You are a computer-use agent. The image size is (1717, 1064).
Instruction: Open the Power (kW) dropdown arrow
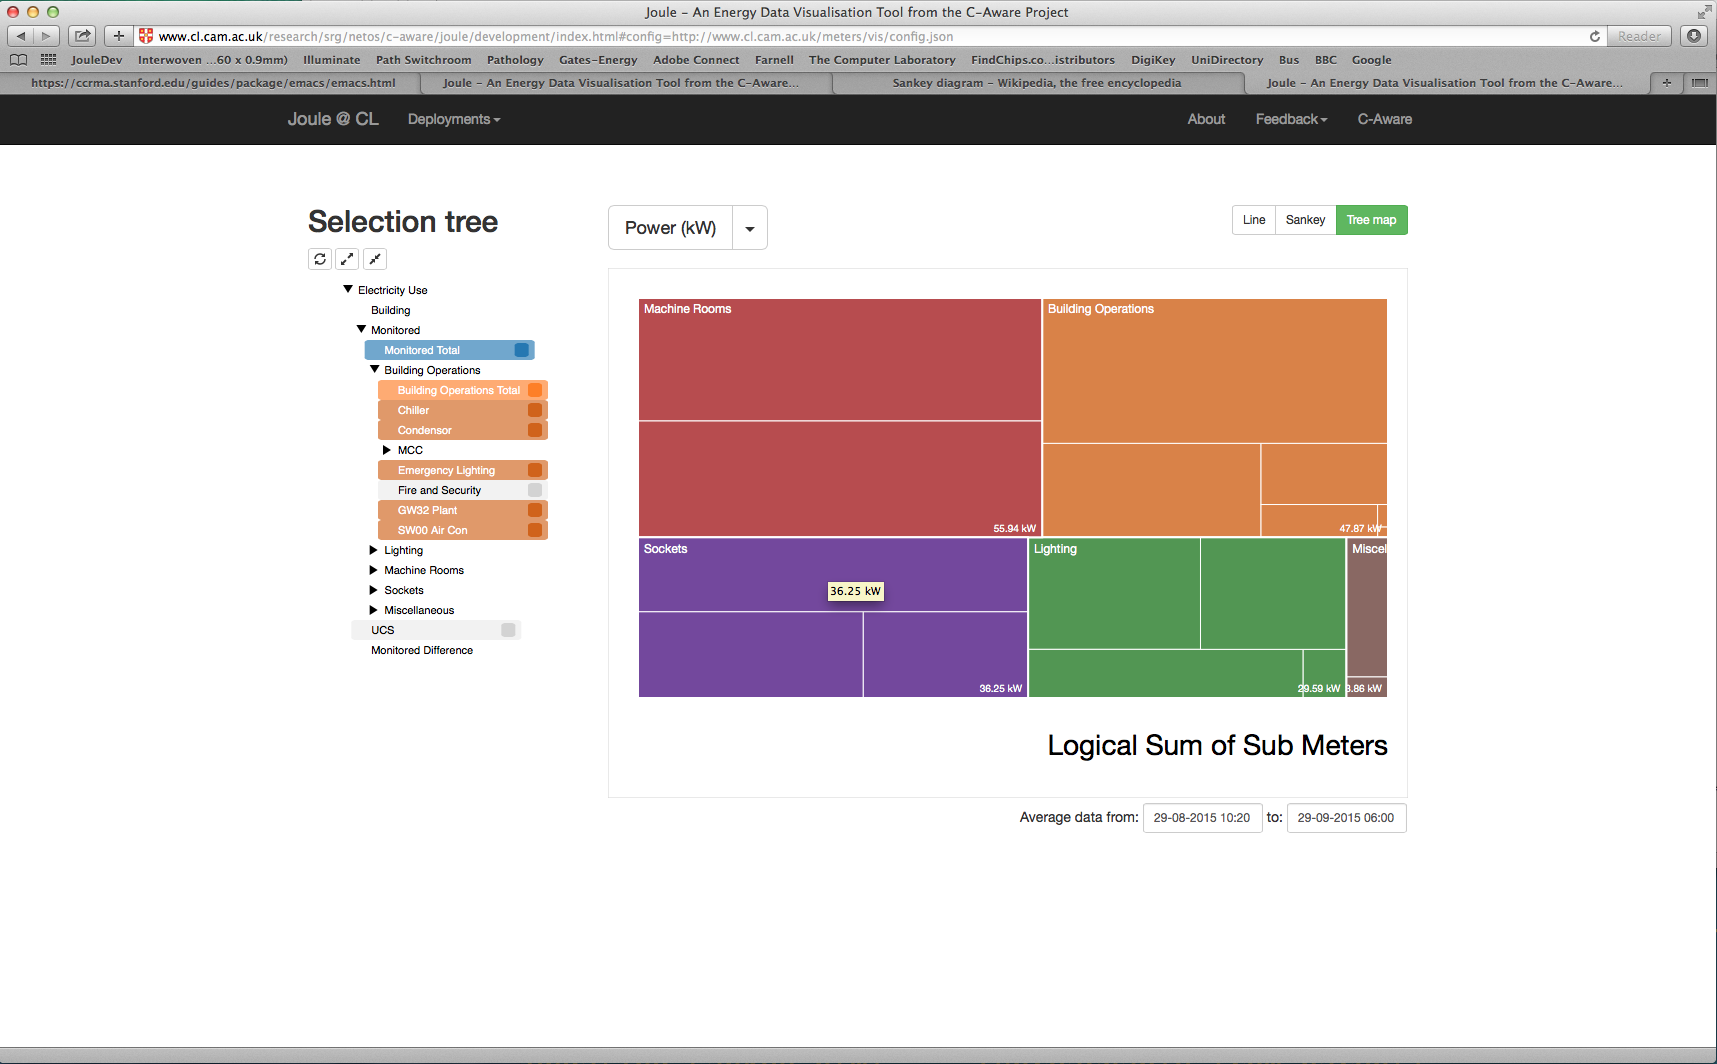click(750, 228)
